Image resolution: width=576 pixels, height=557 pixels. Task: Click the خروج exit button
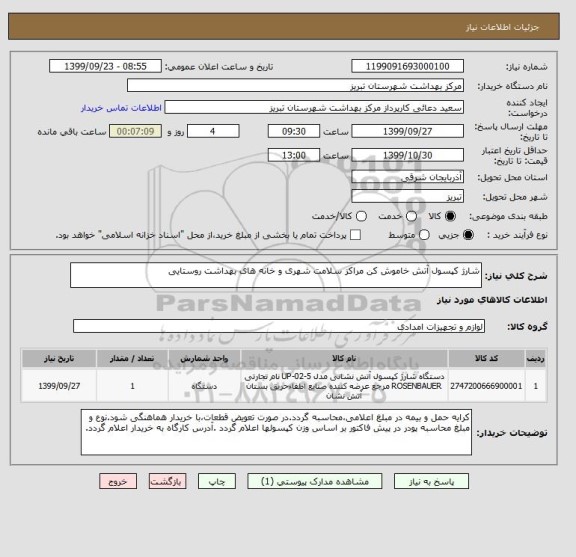pos(118,481)
